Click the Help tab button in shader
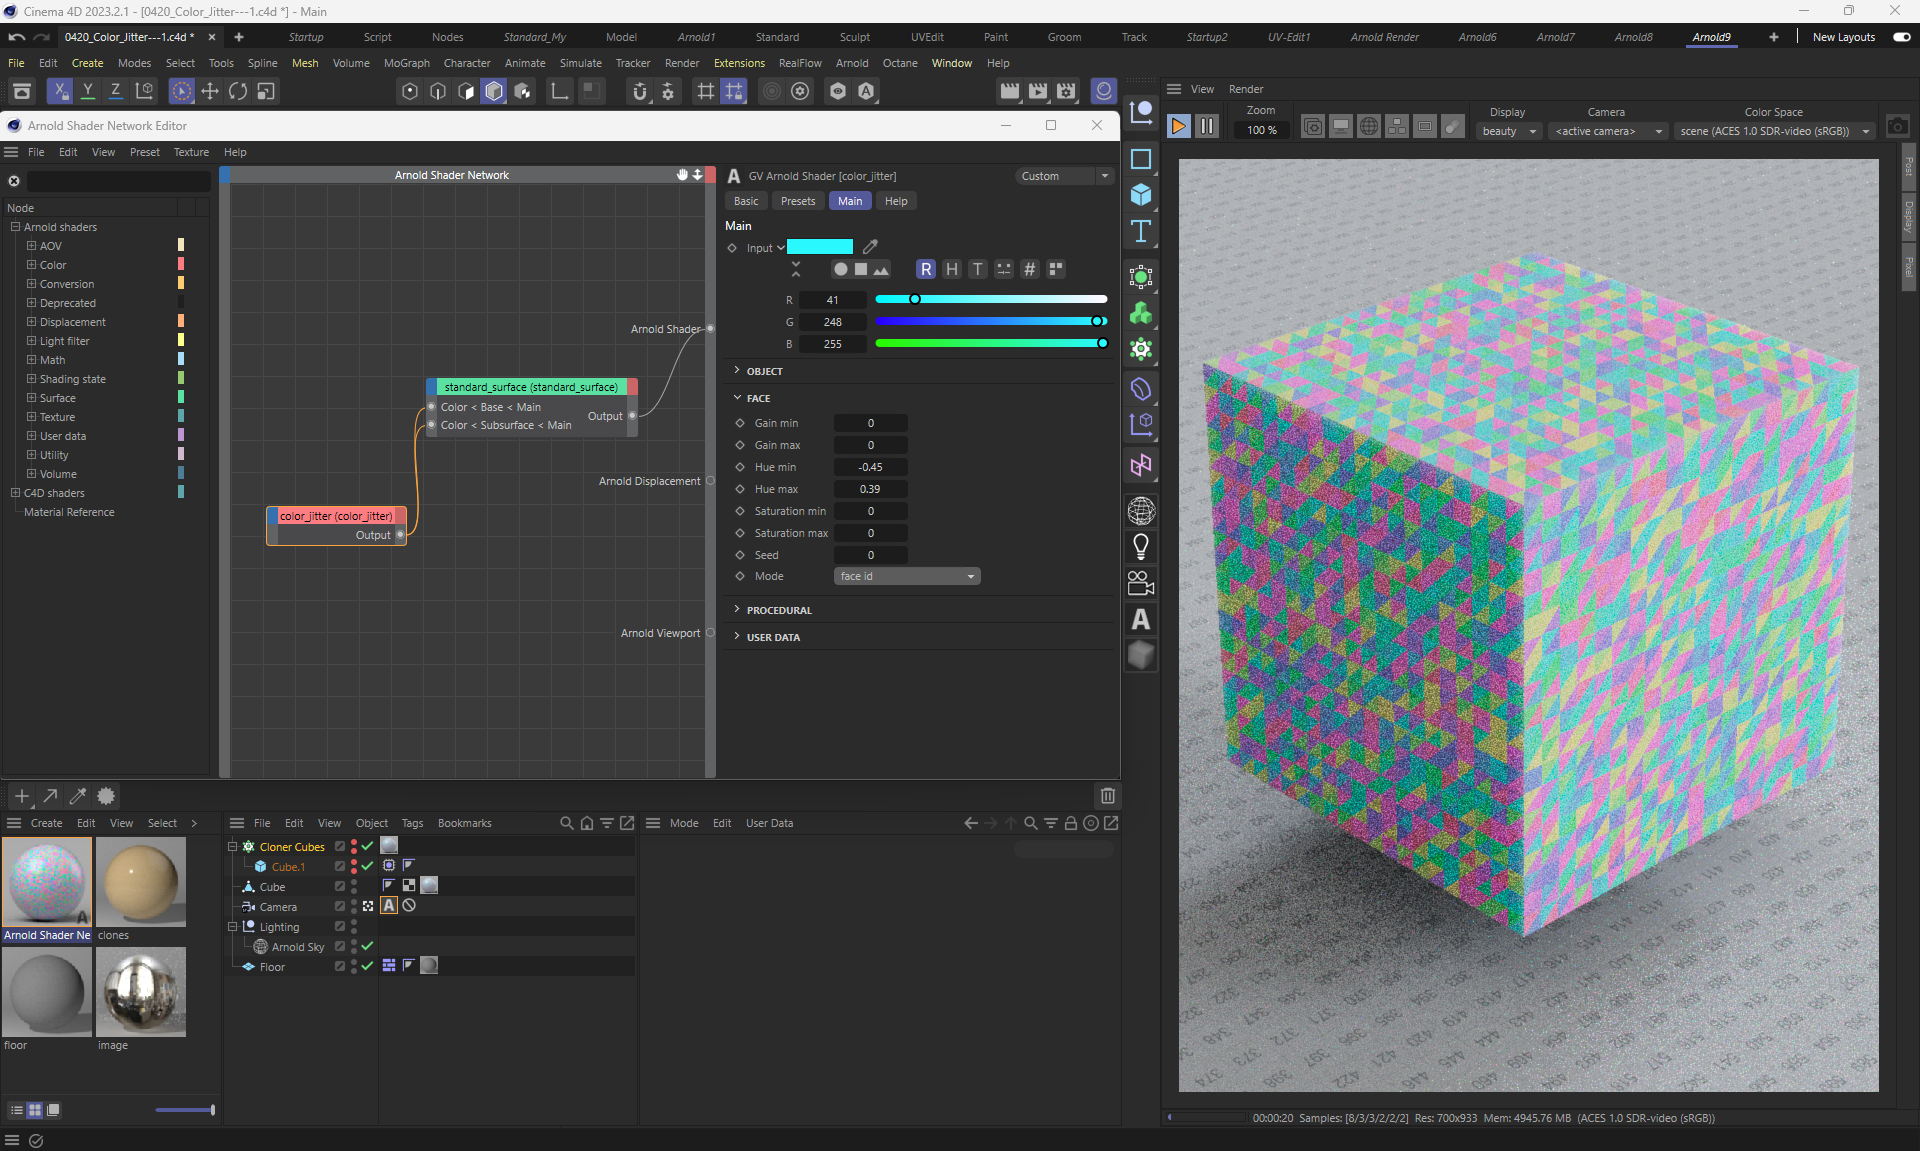1920x1151 pixels. pyautogui.click(x=895, y=201)
